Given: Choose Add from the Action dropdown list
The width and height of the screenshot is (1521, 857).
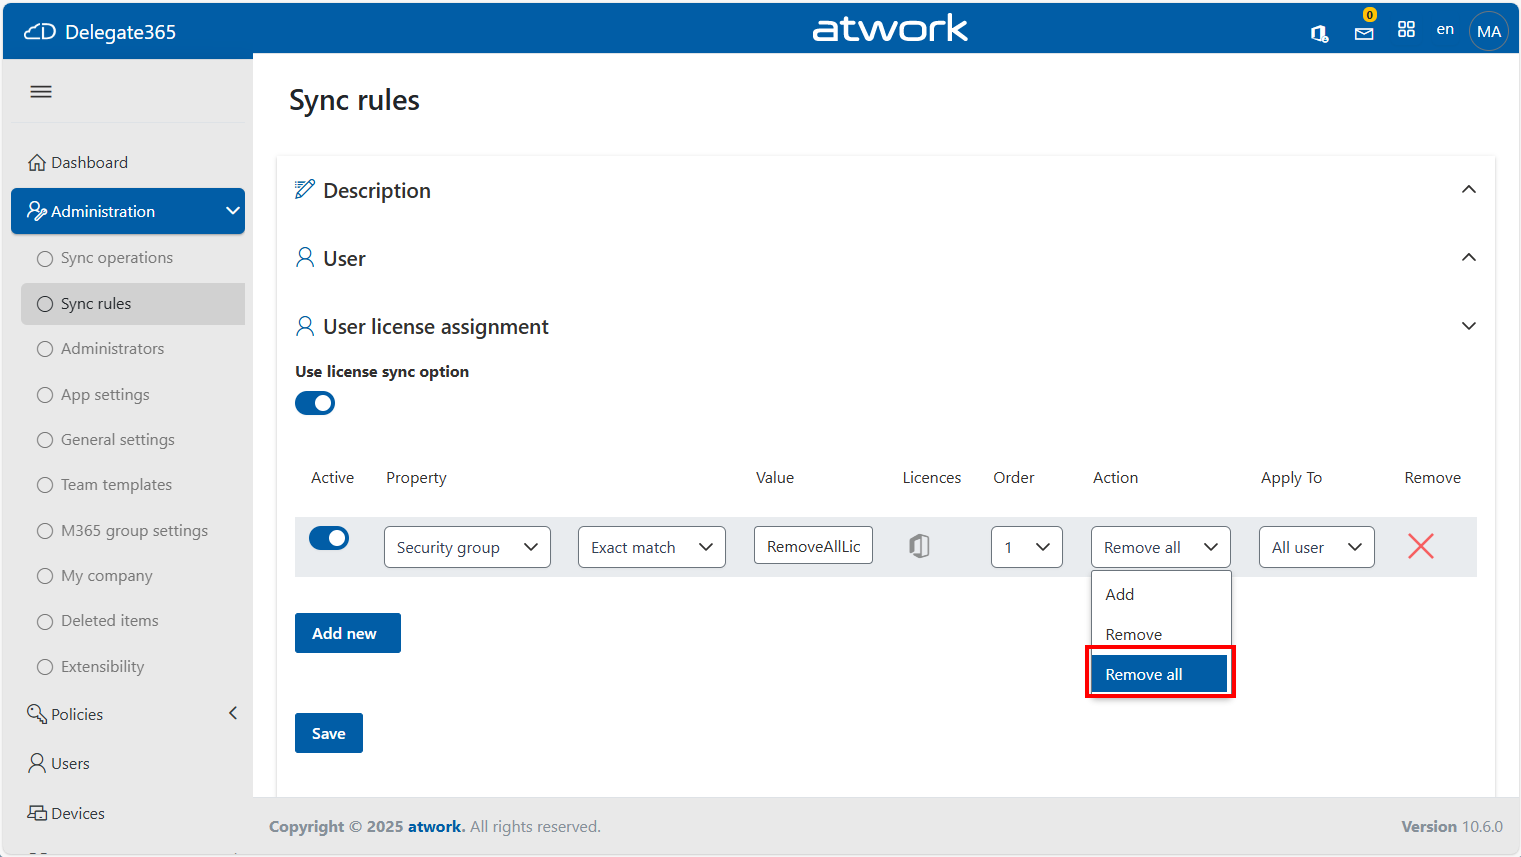Looking at the screenshot, I should (1120, 594).
